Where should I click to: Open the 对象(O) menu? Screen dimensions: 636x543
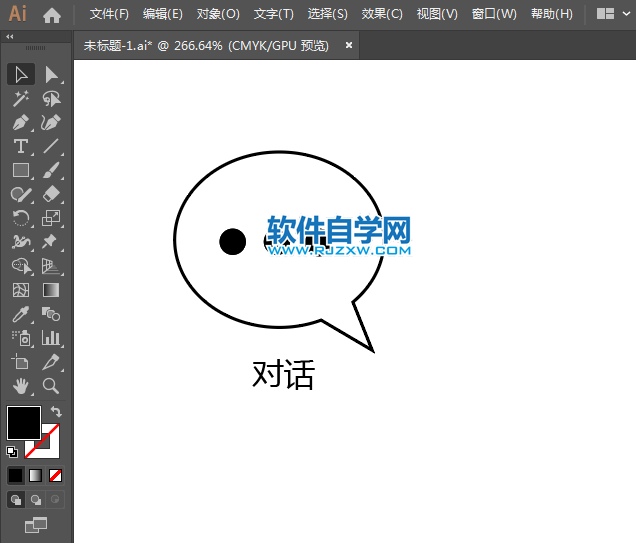218,14
